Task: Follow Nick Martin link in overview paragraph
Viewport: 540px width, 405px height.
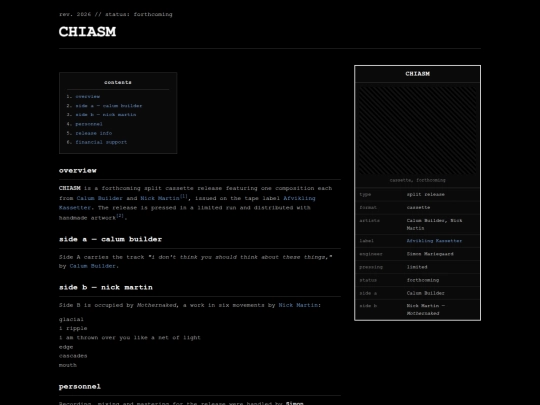Action: click(x=160, y=198)
